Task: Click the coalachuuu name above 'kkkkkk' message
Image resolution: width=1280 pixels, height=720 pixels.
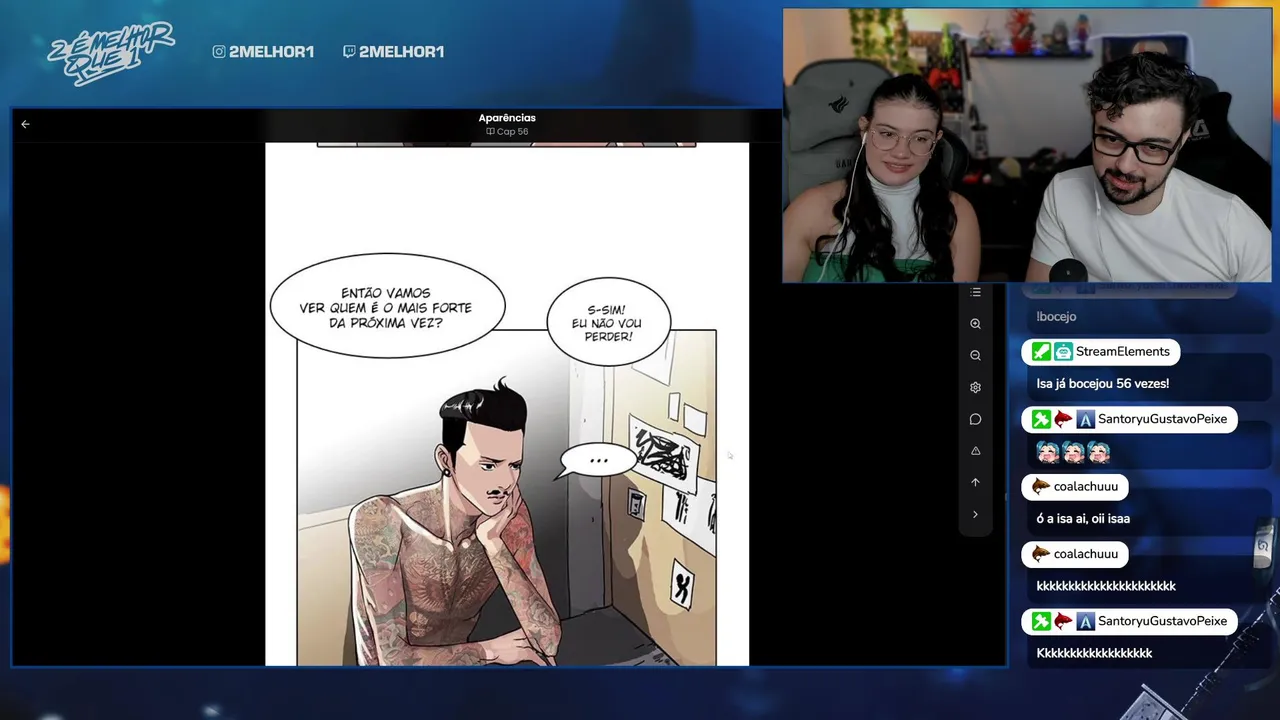Action: click(1086, 554)
